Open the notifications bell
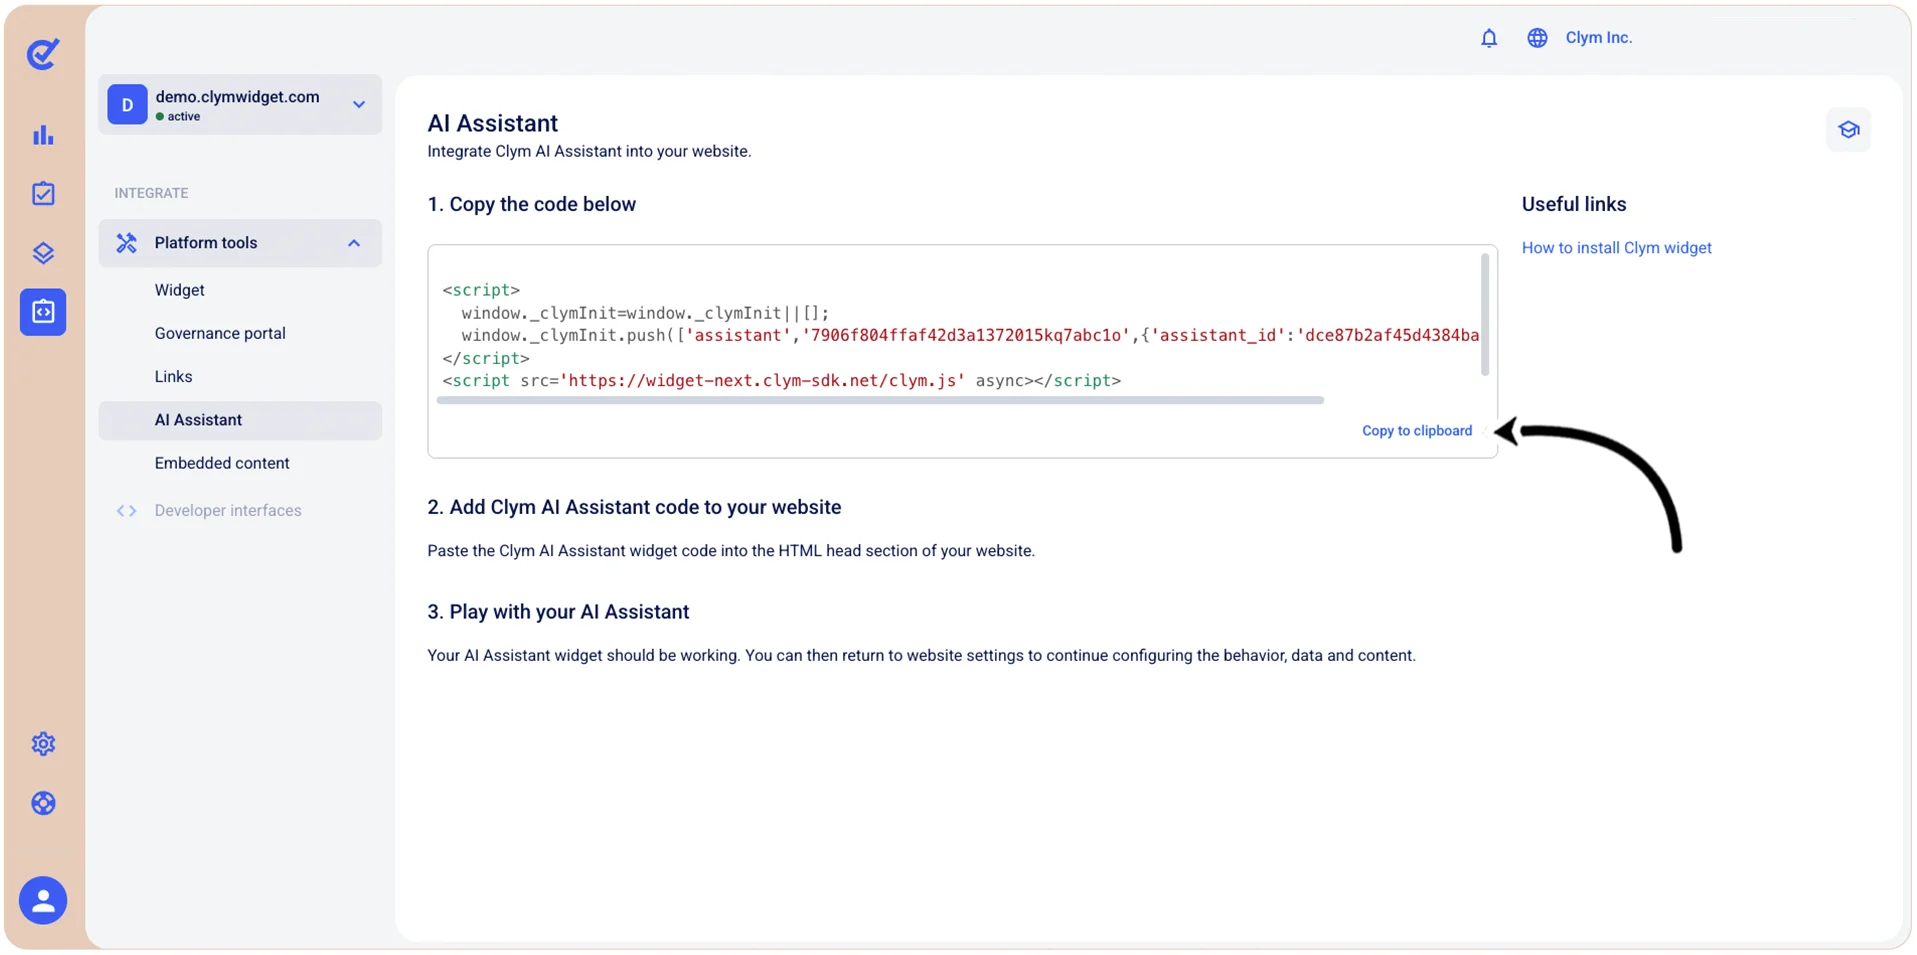This screenshot has width=1917, height=955. (1489, 38)
